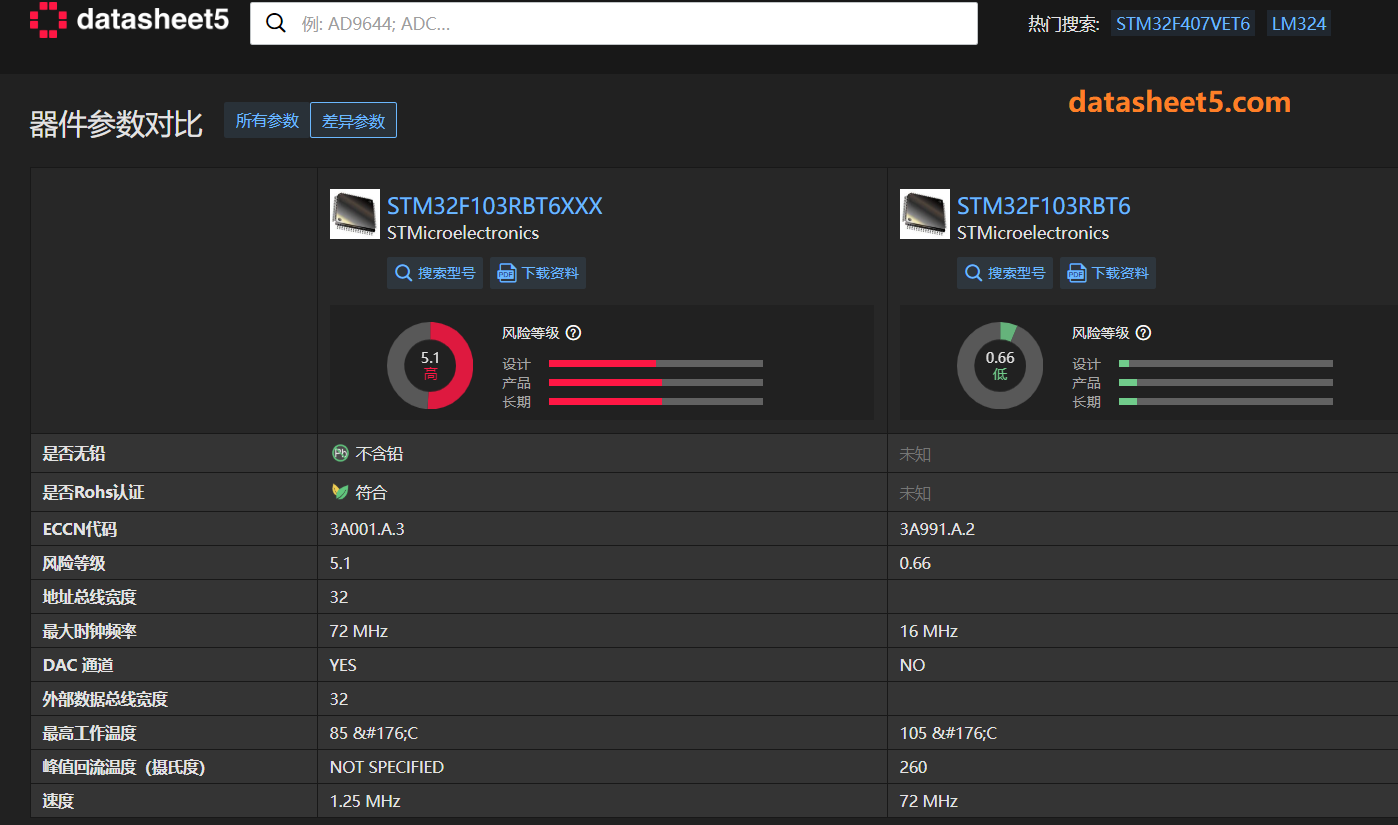This screenshot has height=825, width=1398.
Task: Click the 最高工作温度 row label
Action: [90, 733]
